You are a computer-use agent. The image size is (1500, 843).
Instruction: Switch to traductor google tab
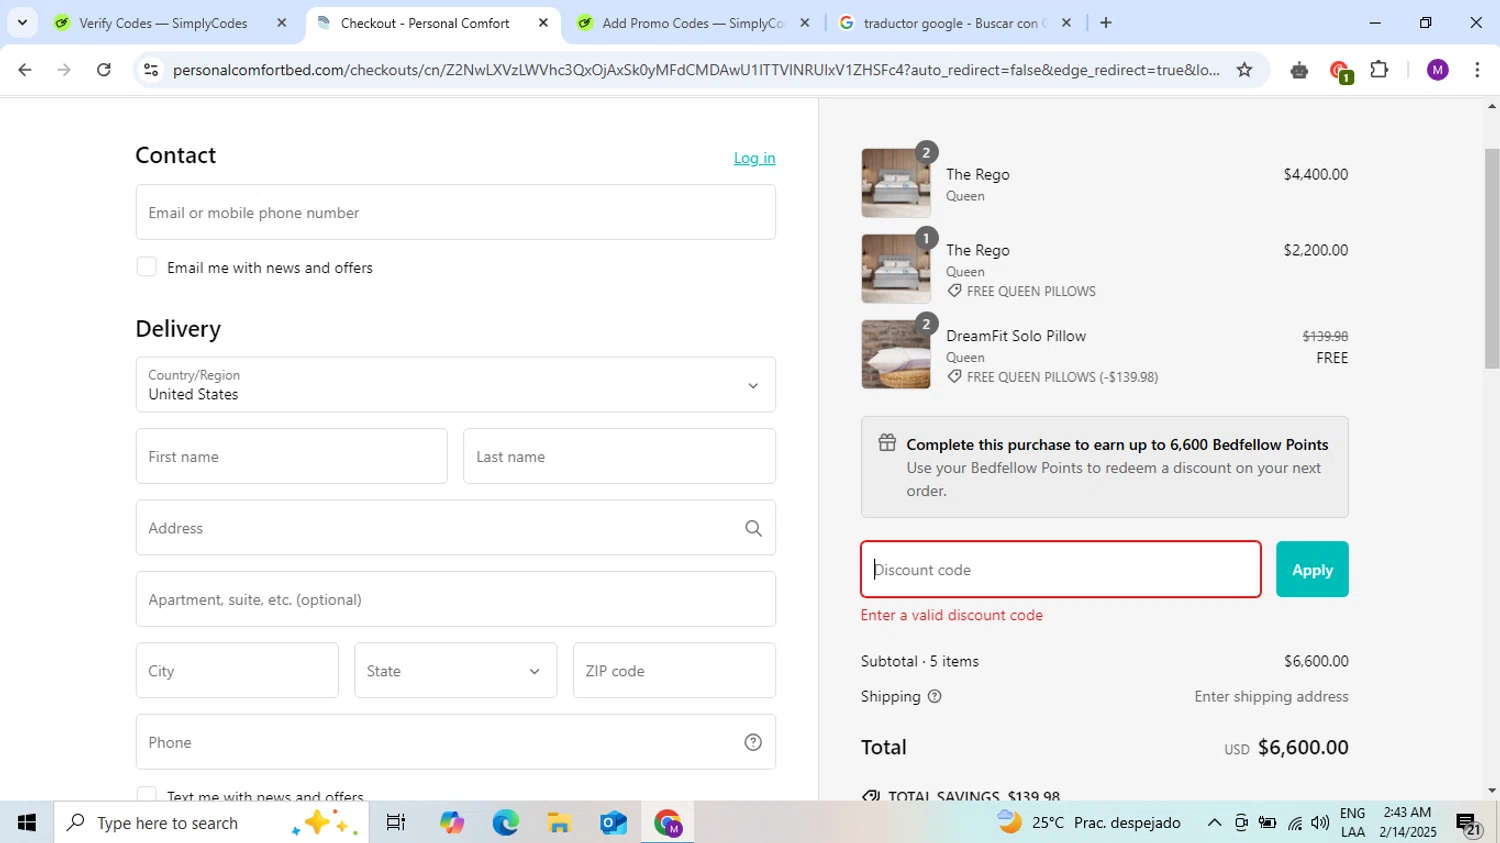click(954, 23)
